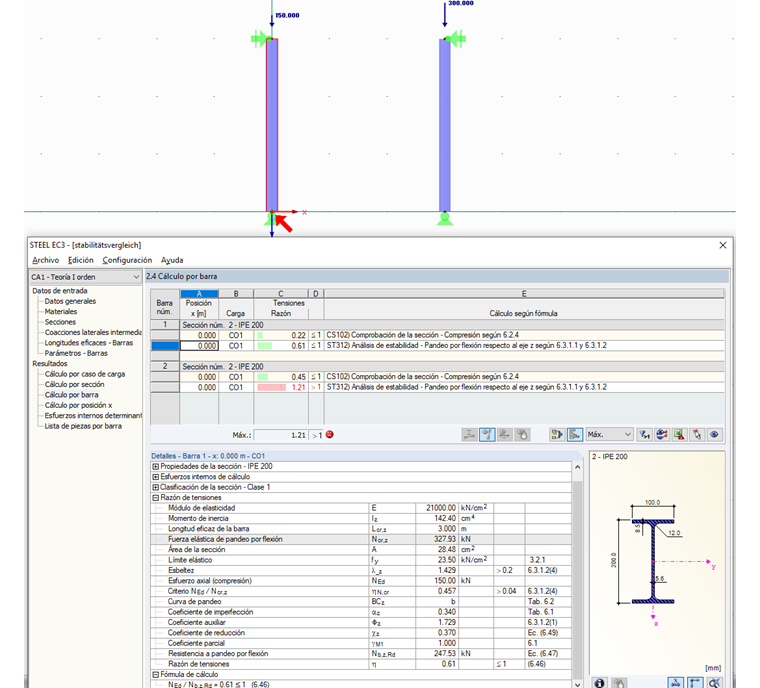Select Secciones in navigator
The image size is (760, 688).
coord(60,322)
